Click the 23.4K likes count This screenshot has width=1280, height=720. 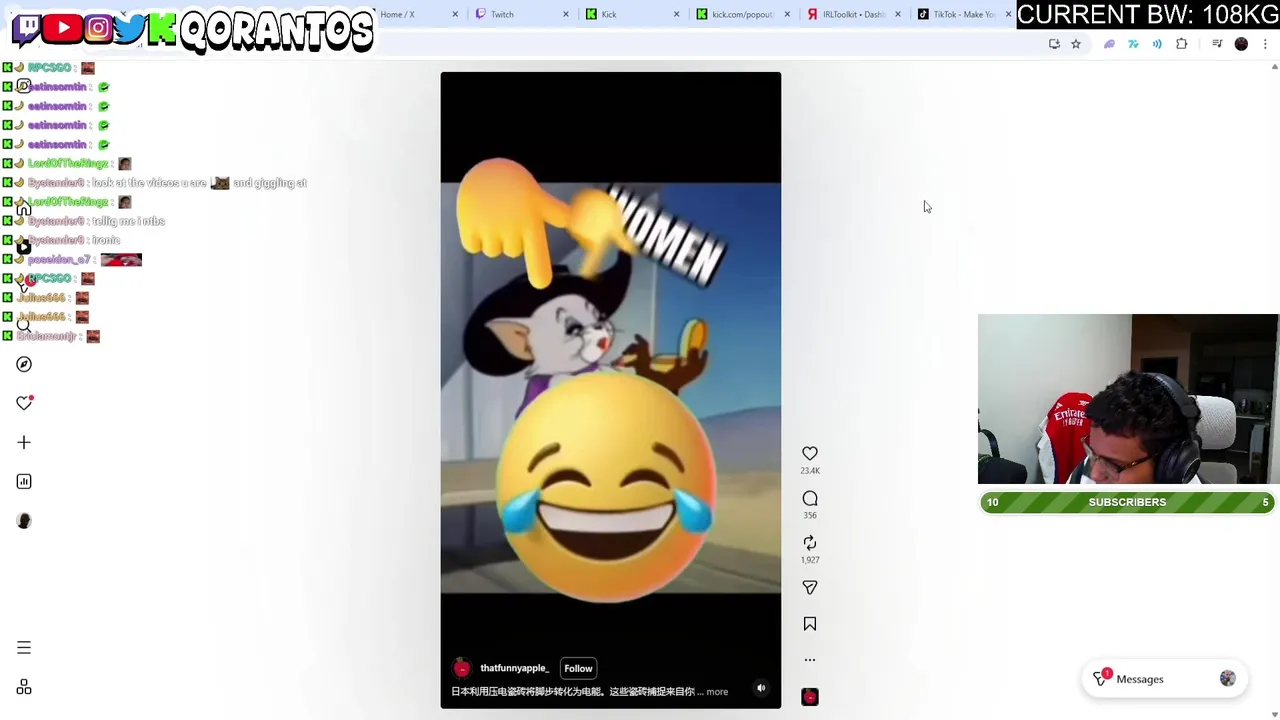point(810,471)
